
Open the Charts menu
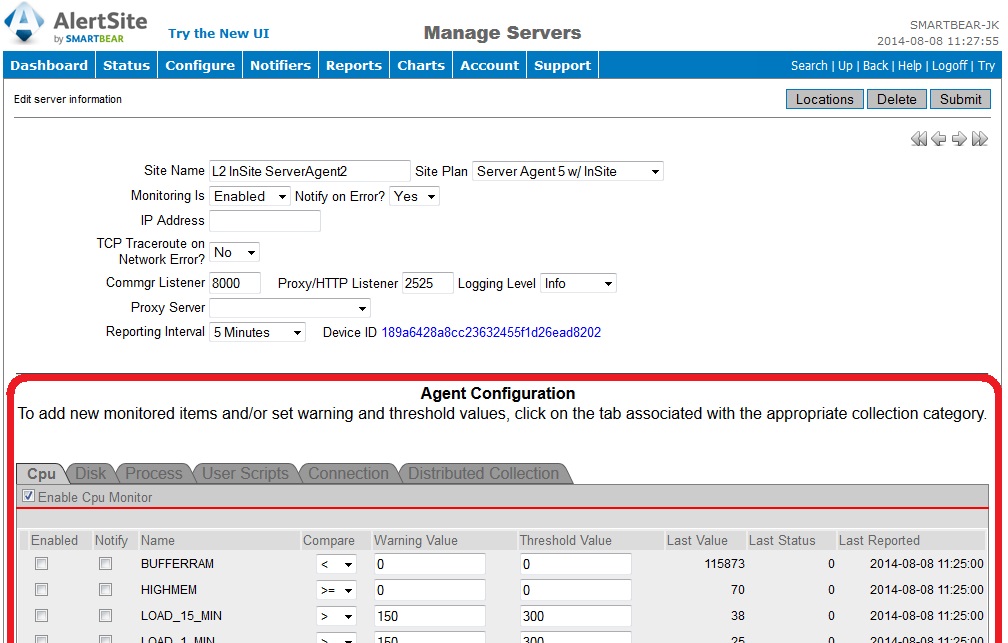(x=421, y=66)
